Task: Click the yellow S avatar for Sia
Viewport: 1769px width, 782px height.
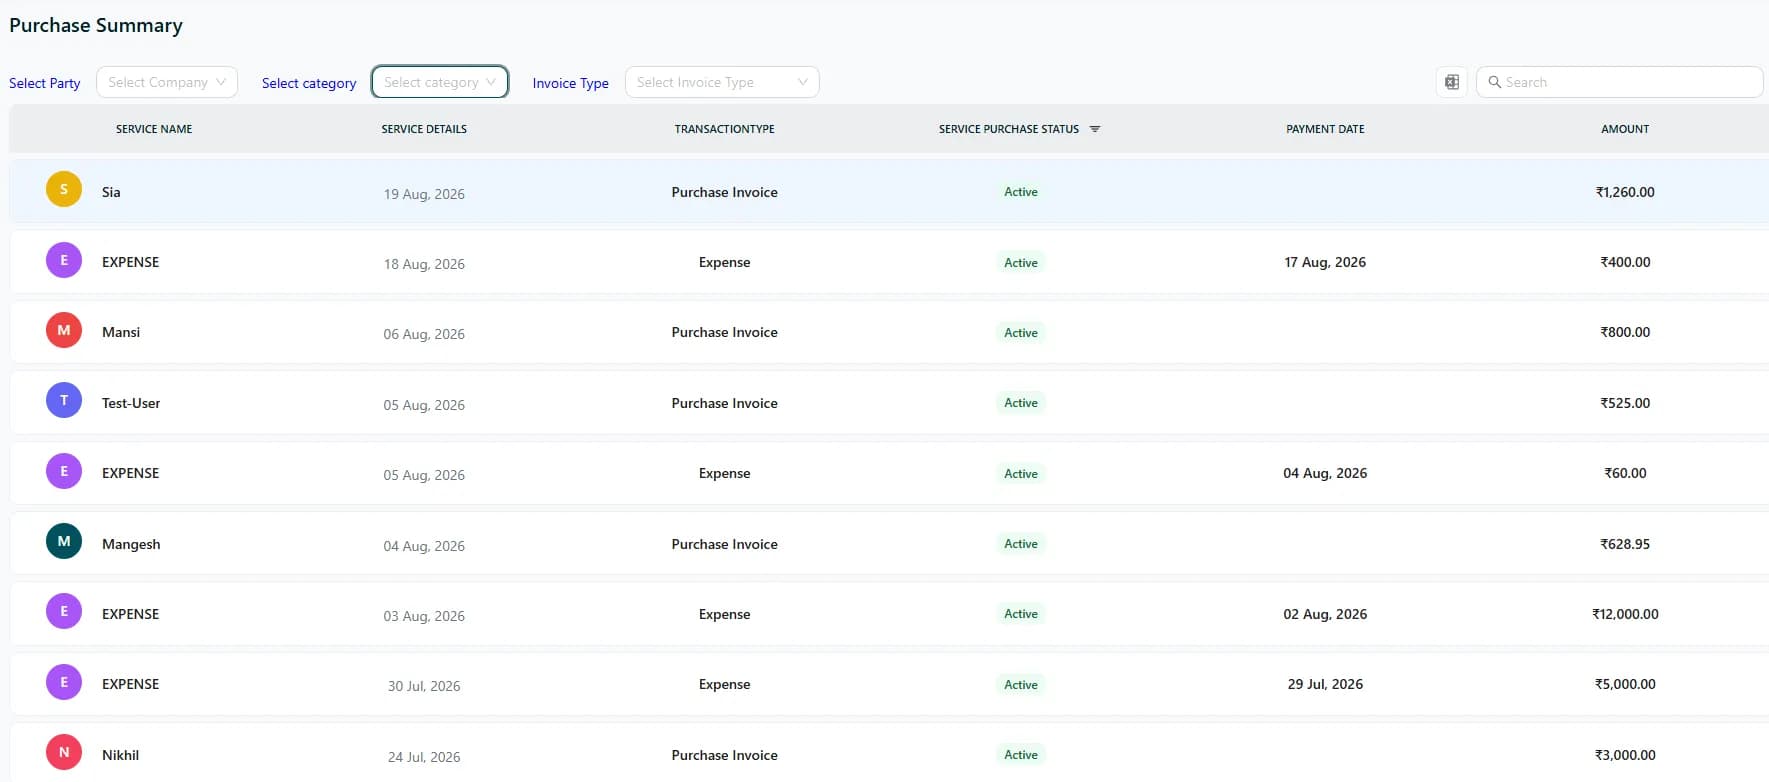Action: tap(64, 189)
